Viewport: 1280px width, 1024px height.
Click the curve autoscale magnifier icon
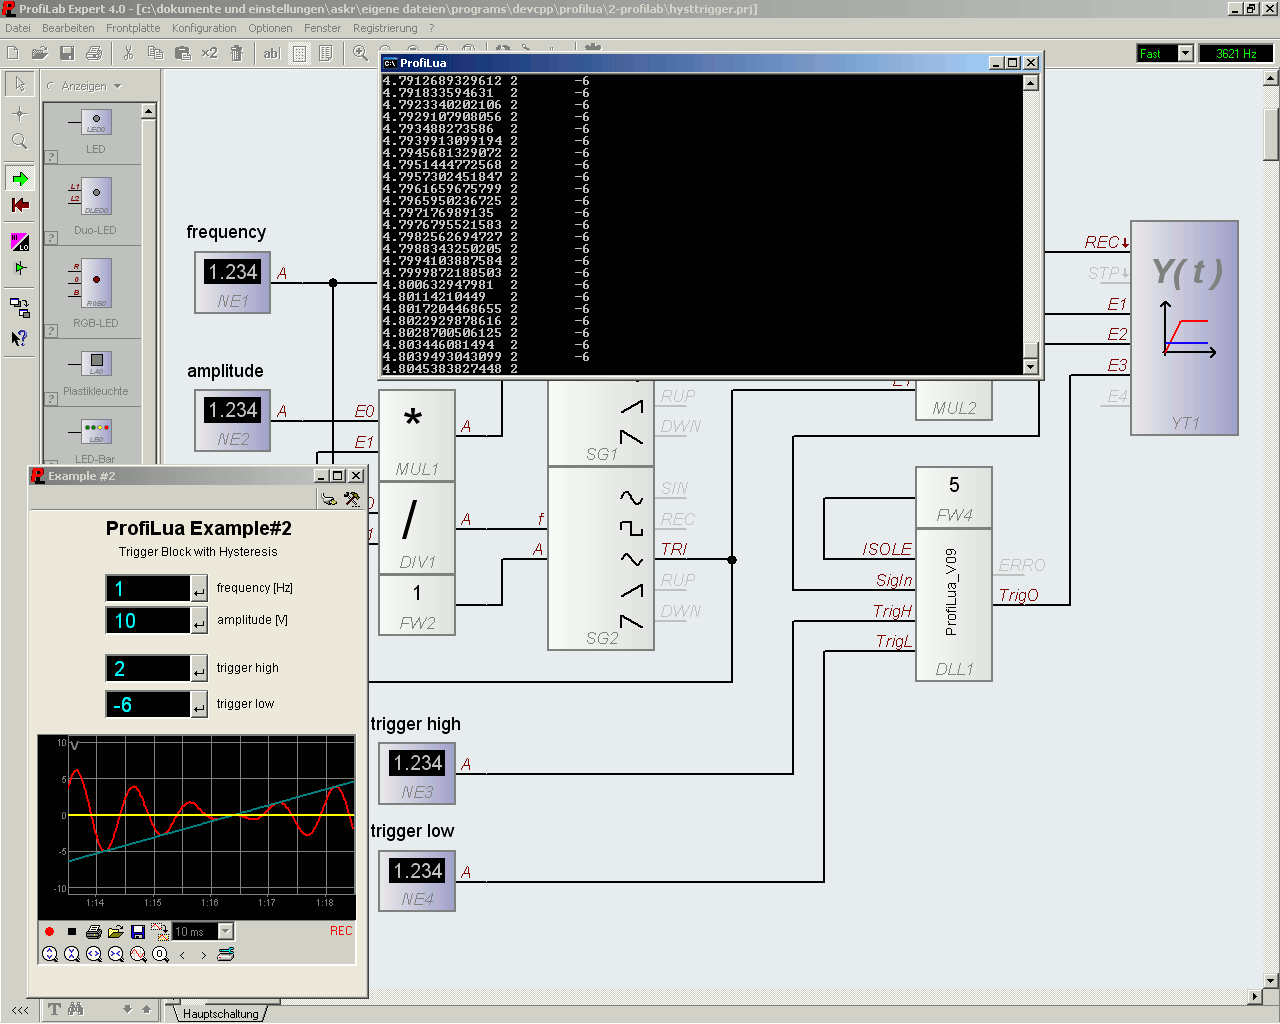138,954
